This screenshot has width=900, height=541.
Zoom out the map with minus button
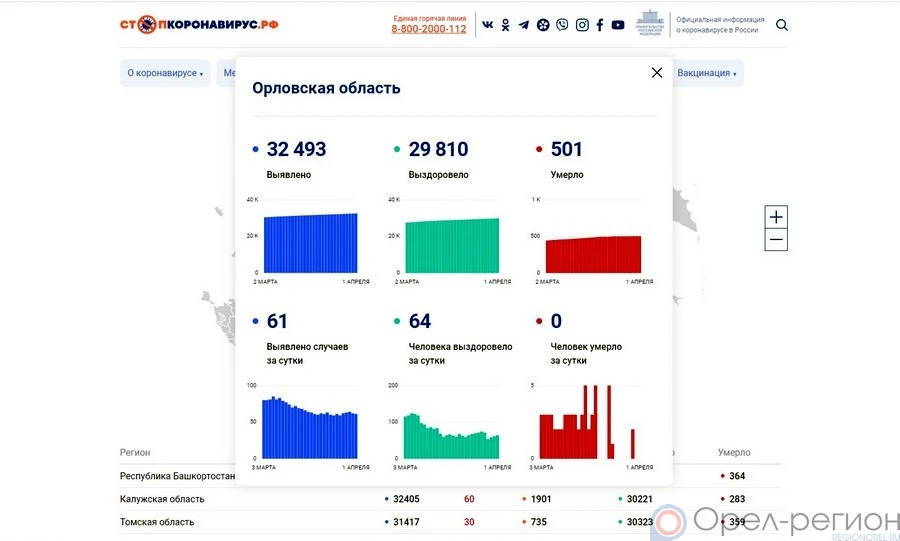776,240
